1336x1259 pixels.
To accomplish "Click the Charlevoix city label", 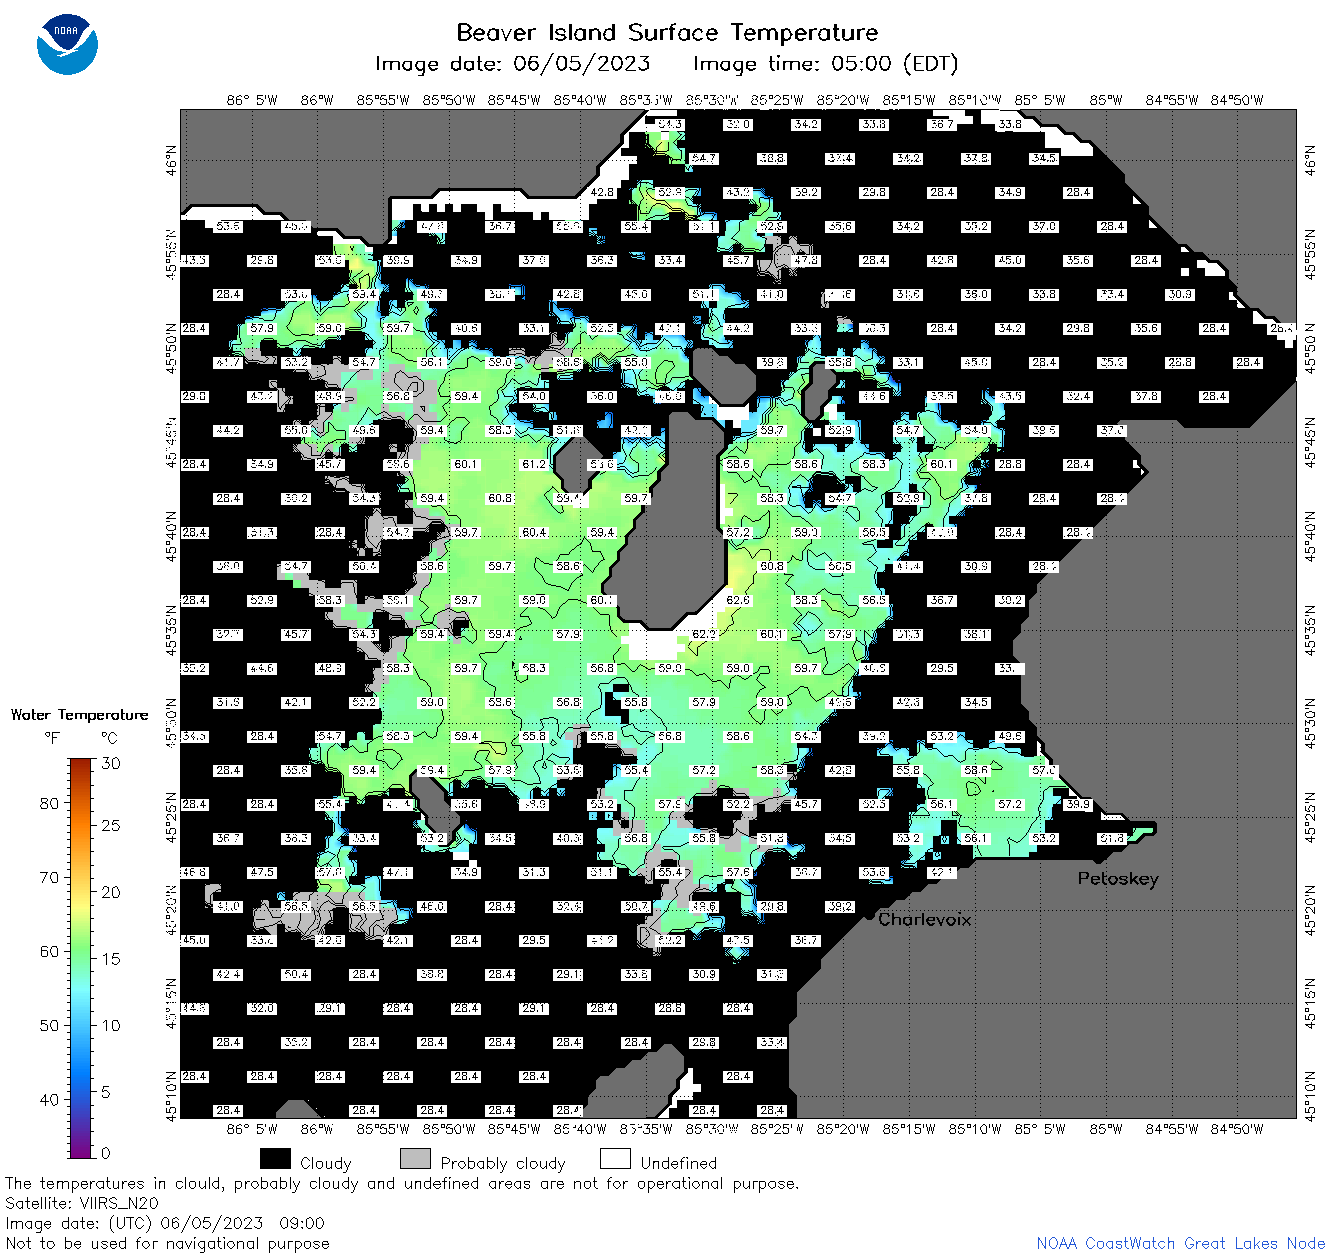I will 924,919.
